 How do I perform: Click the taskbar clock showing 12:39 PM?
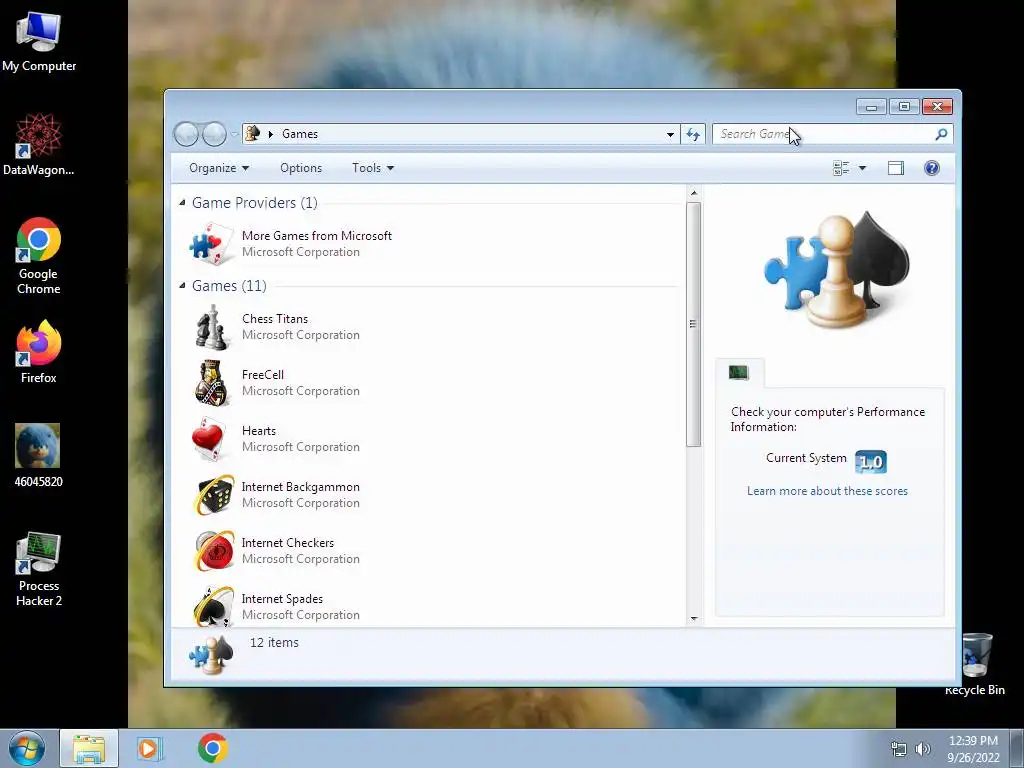pos(973,749)
